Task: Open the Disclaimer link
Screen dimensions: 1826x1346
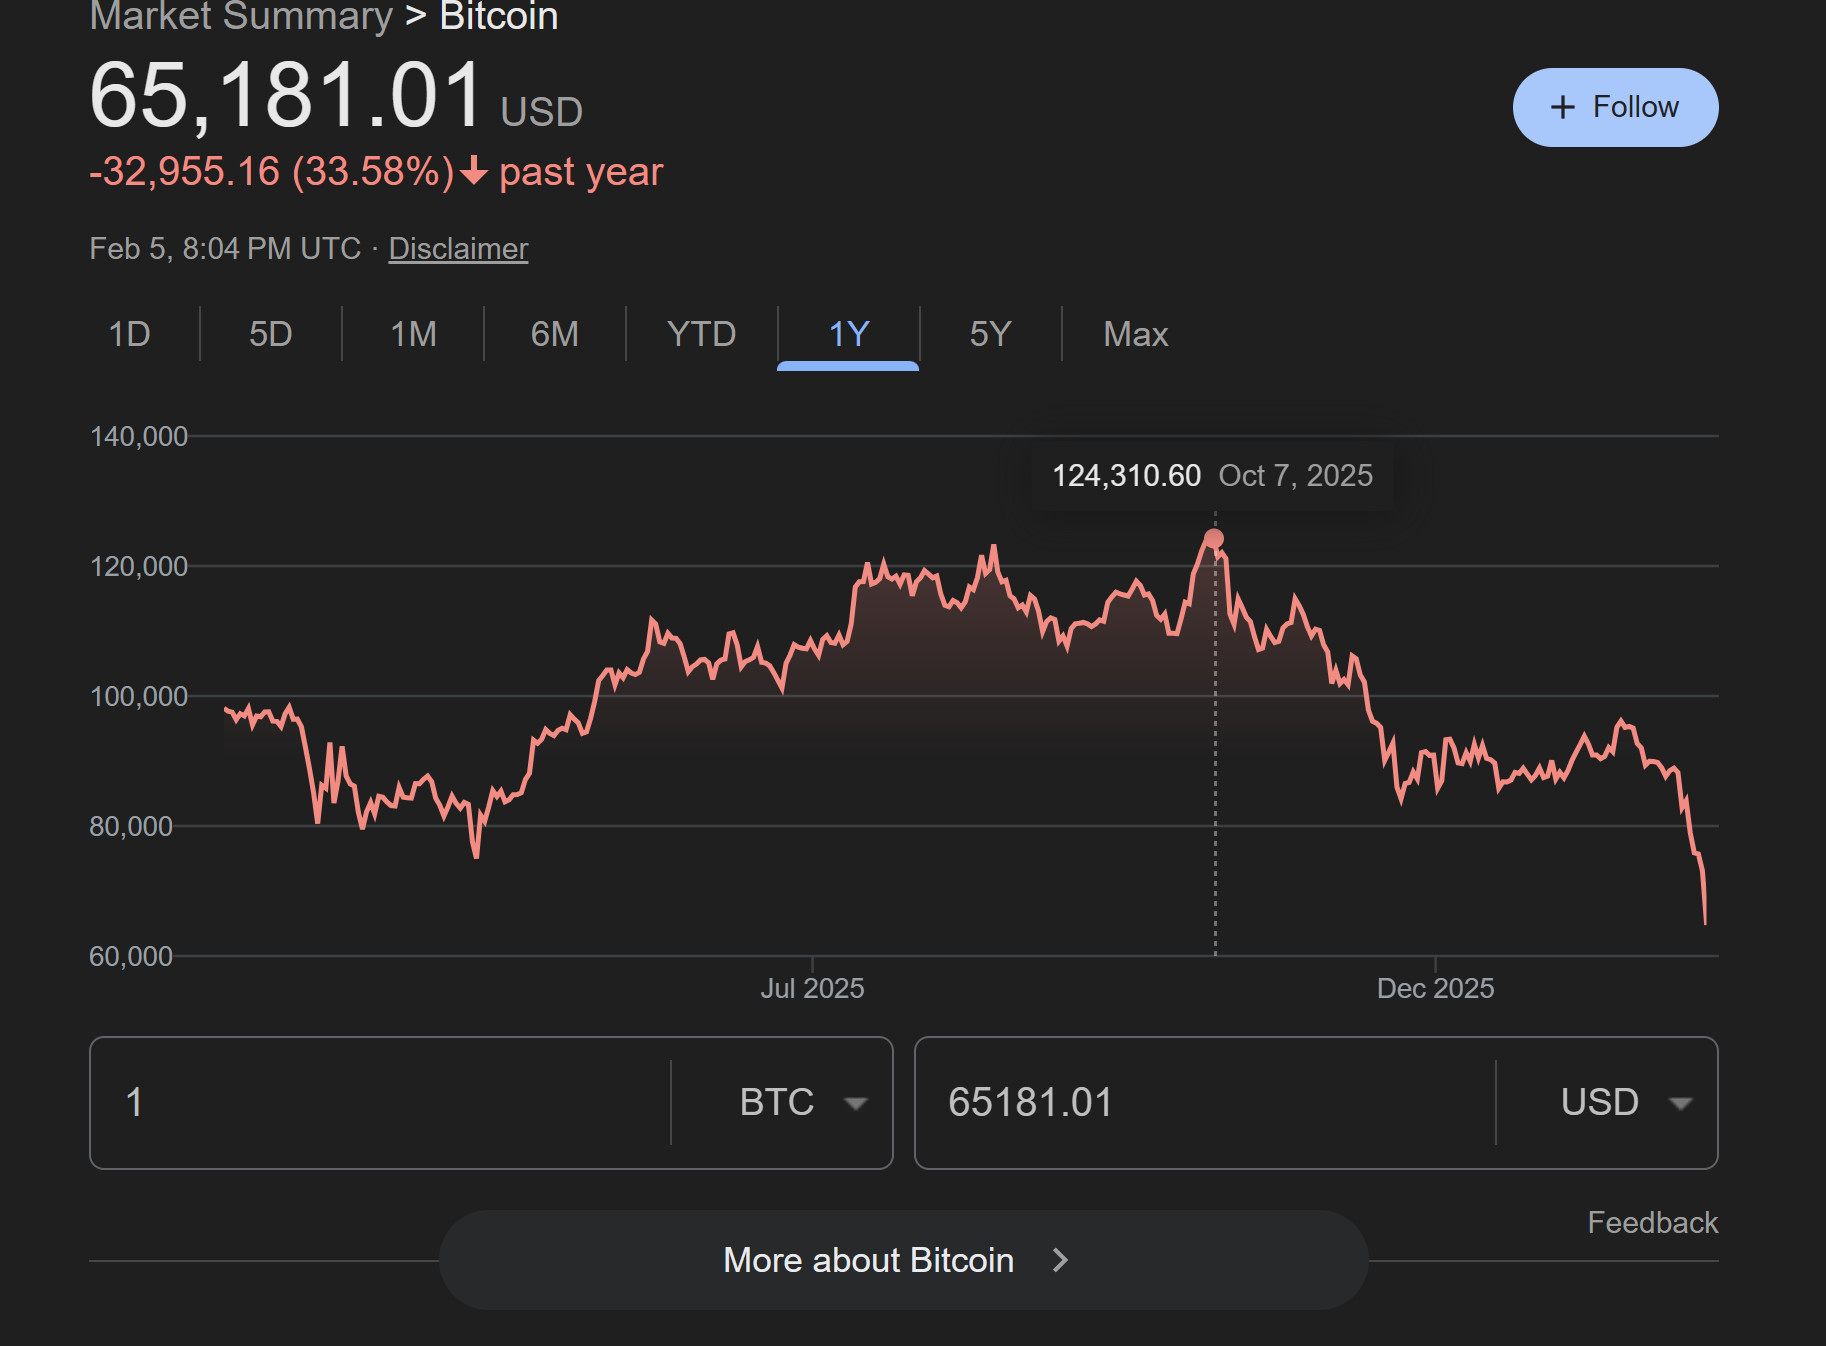Action: click(x=458, y=249)
